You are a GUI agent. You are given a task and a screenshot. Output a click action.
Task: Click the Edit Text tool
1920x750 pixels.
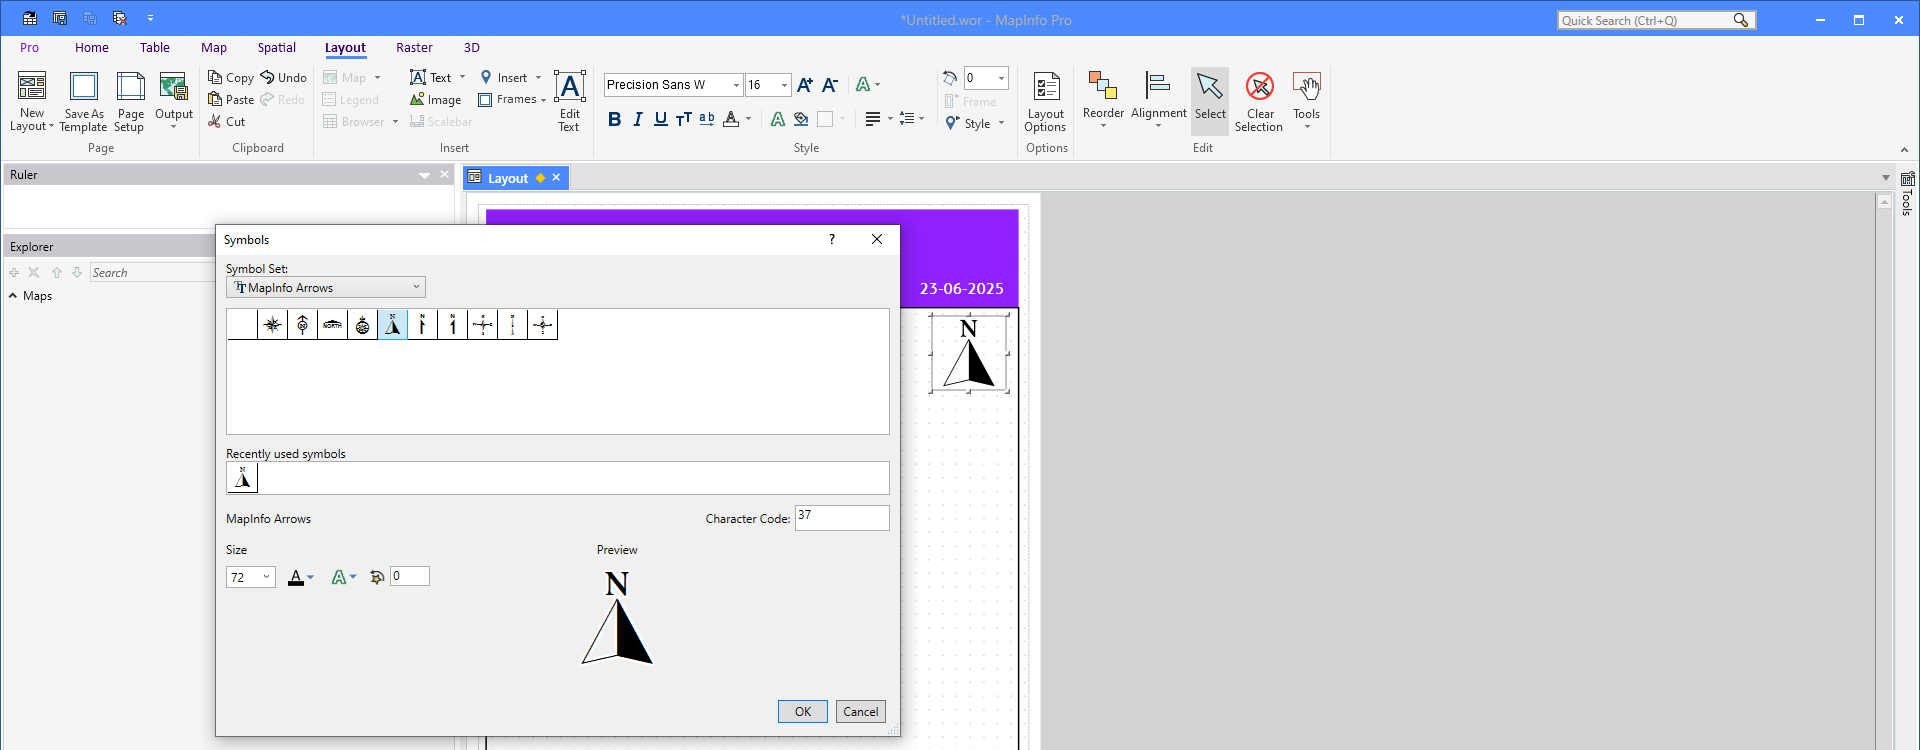(570, 101)
